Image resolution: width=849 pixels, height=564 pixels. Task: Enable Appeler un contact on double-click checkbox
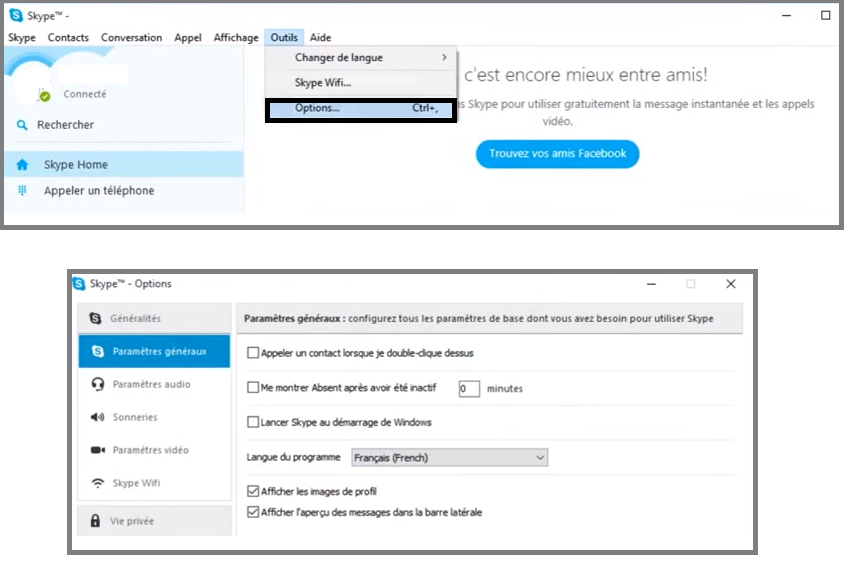253,353
